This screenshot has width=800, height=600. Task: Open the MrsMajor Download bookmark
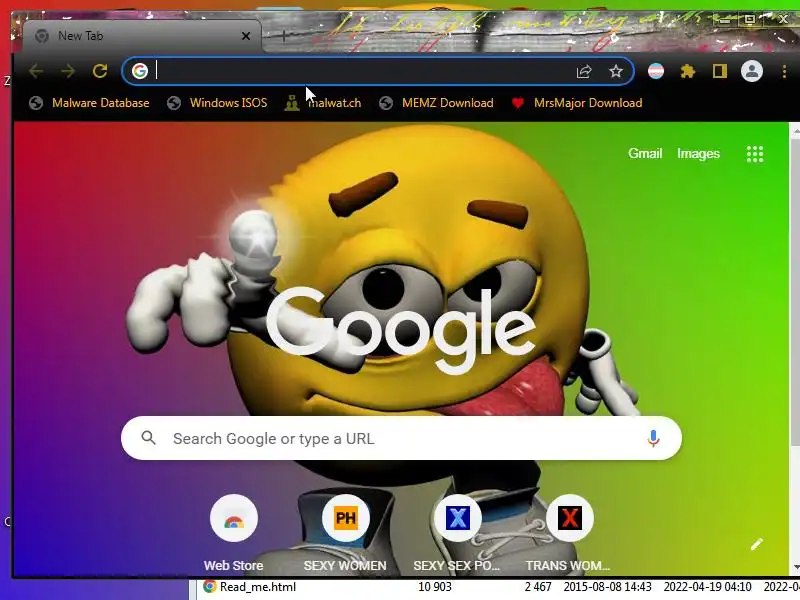[577, 103]
